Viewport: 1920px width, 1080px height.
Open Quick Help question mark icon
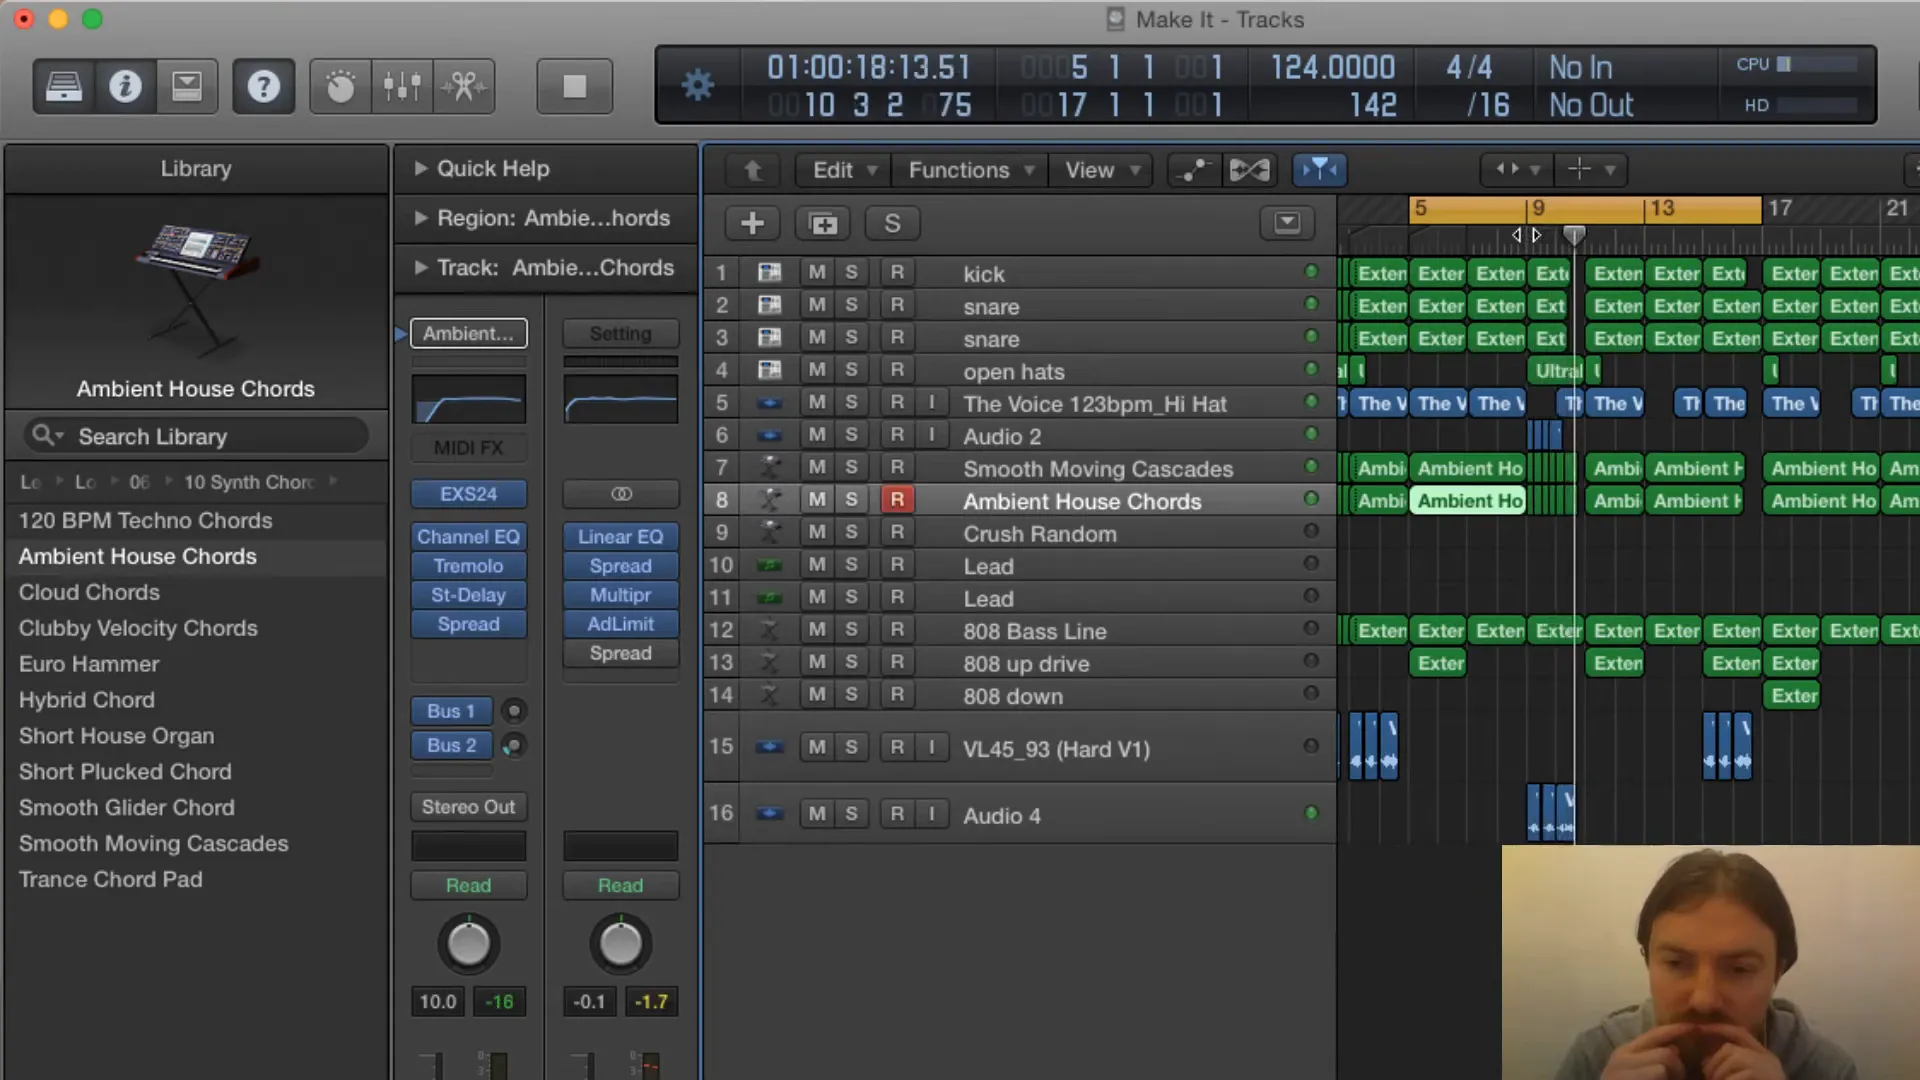click(263, 87)
